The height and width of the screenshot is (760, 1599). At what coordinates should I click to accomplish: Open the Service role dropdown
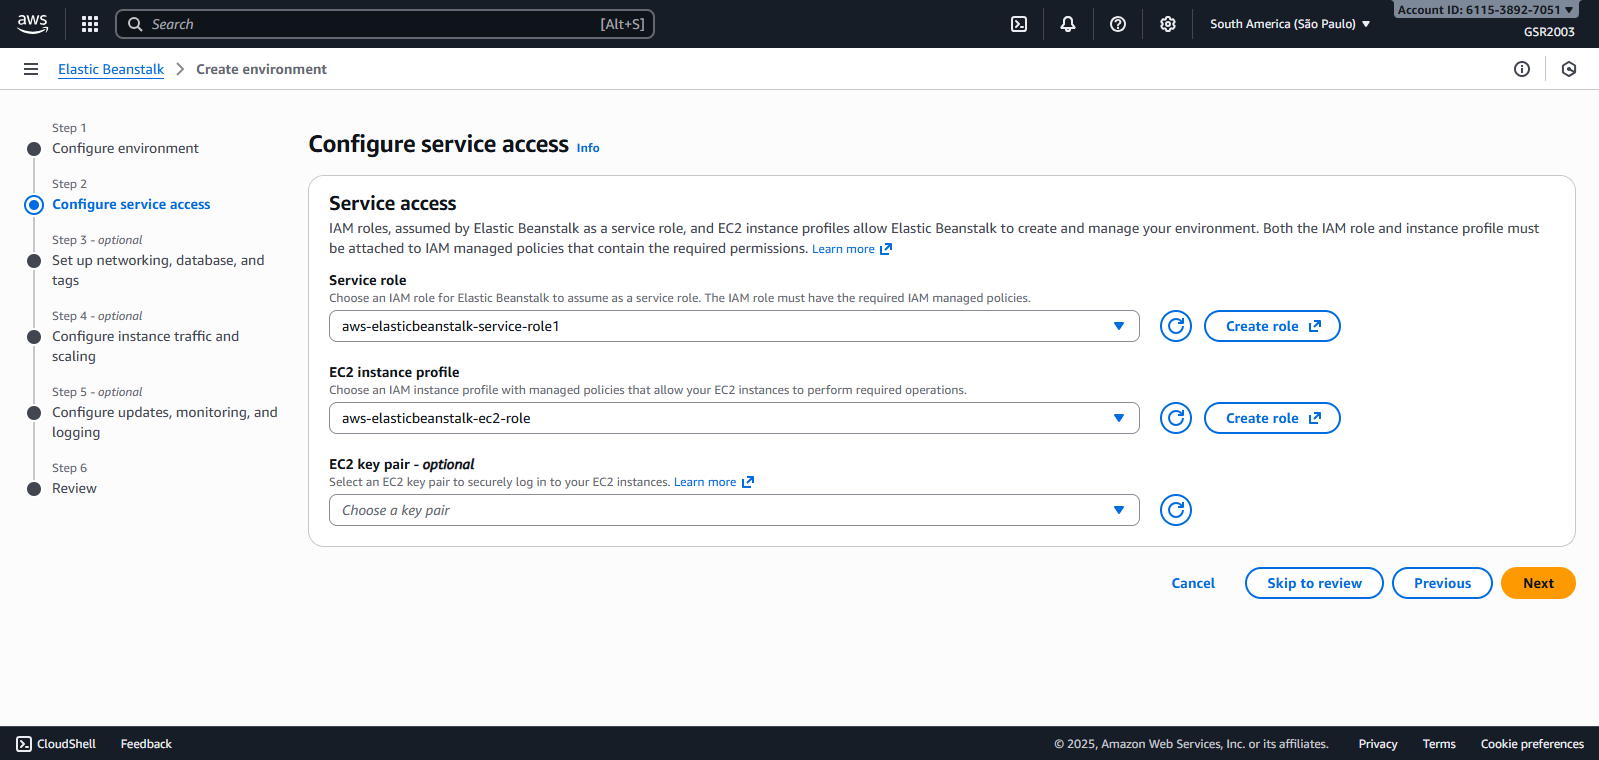click(x=734, y=326)
